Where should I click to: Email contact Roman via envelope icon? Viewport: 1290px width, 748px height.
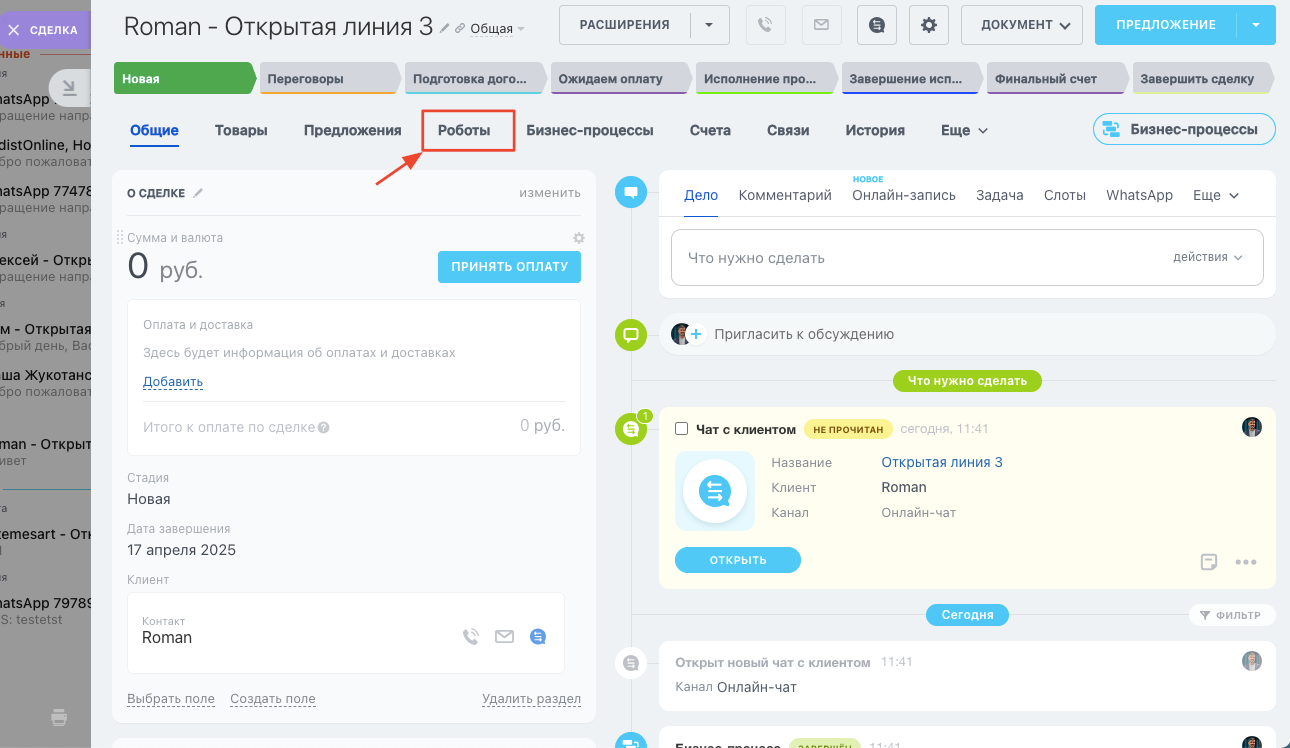504,636
